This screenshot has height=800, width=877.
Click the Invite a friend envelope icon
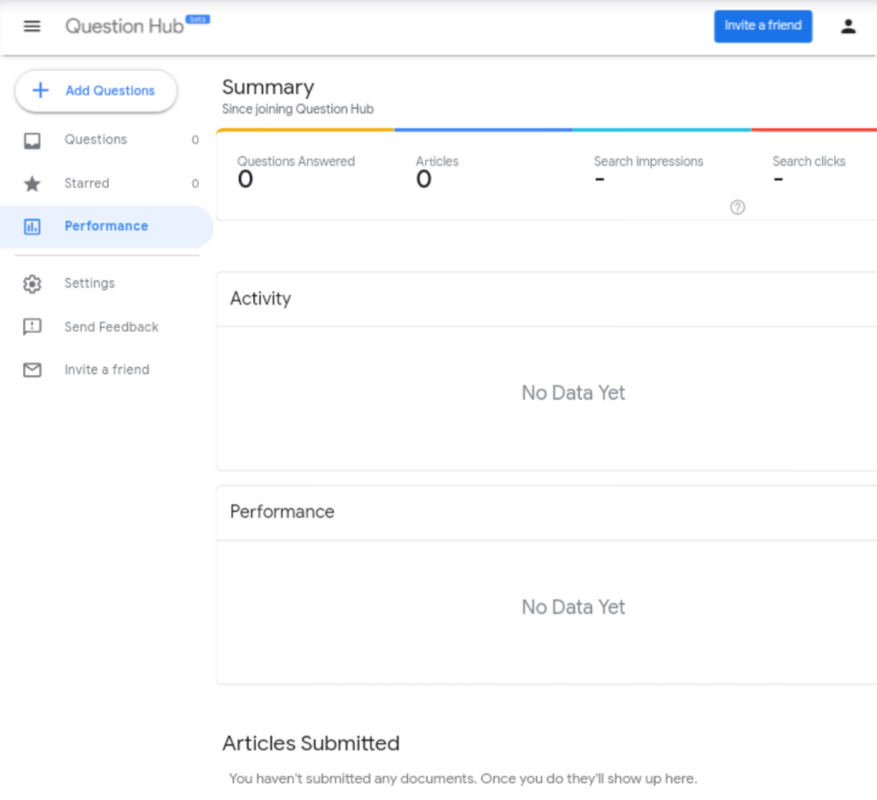[x=32, y=370]
